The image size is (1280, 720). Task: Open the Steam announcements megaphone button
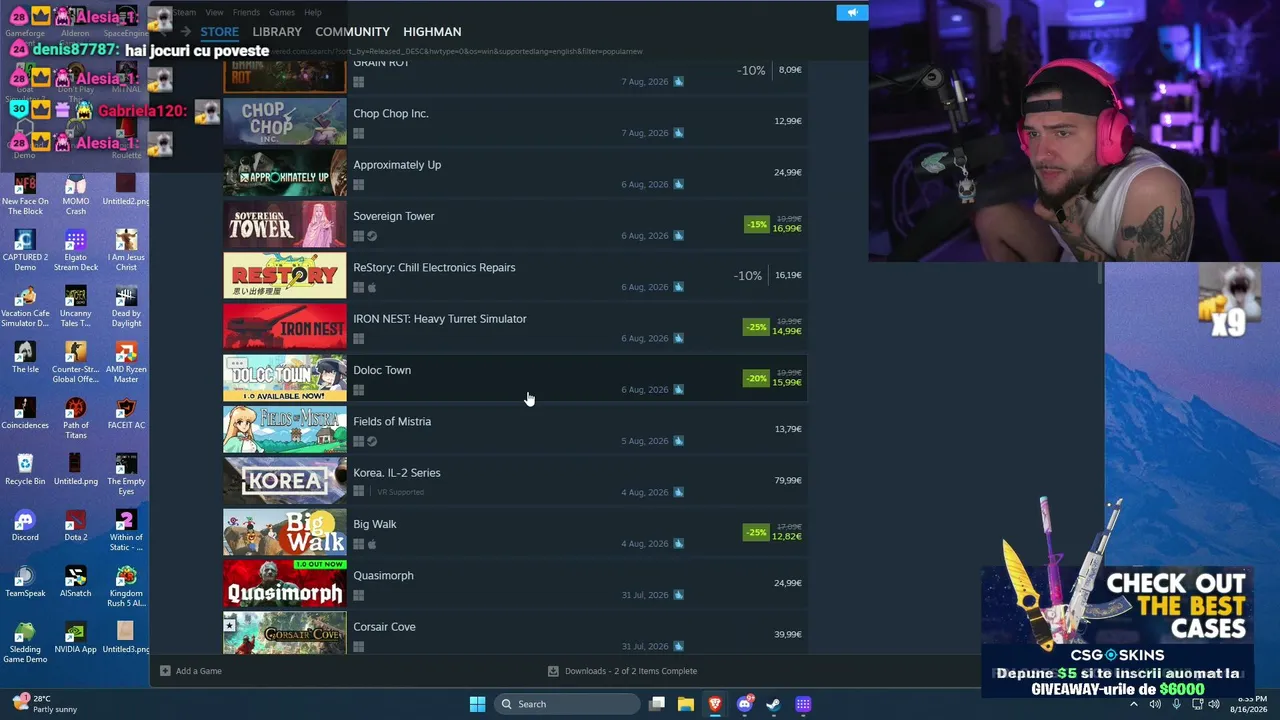point(852,13)
